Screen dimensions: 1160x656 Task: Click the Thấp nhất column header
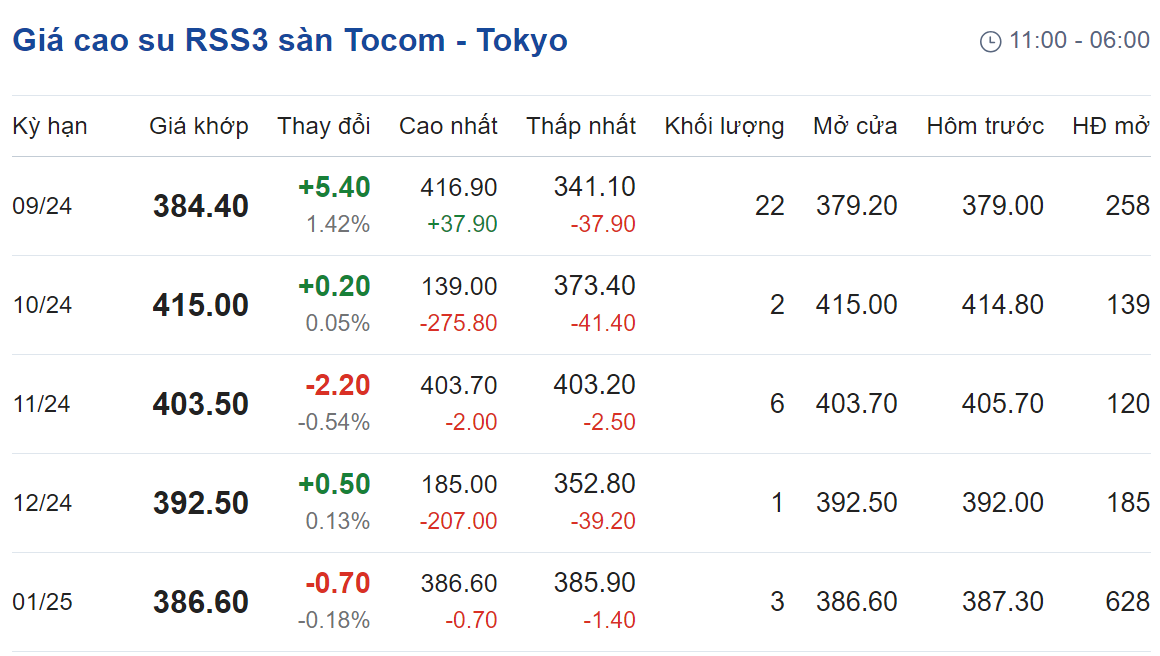[x=581, y=126]
